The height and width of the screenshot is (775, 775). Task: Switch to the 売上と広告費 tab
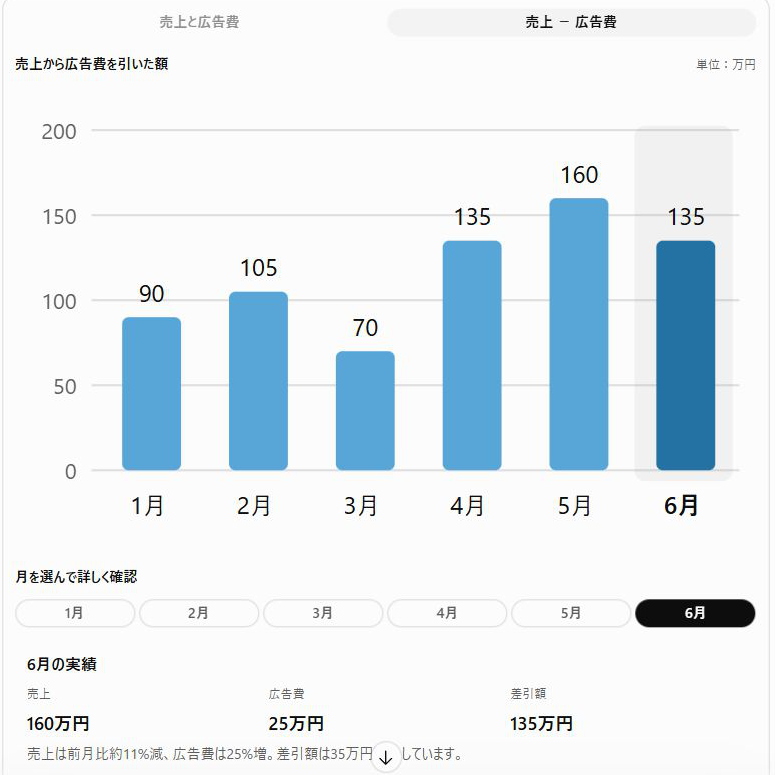[199, 22]
